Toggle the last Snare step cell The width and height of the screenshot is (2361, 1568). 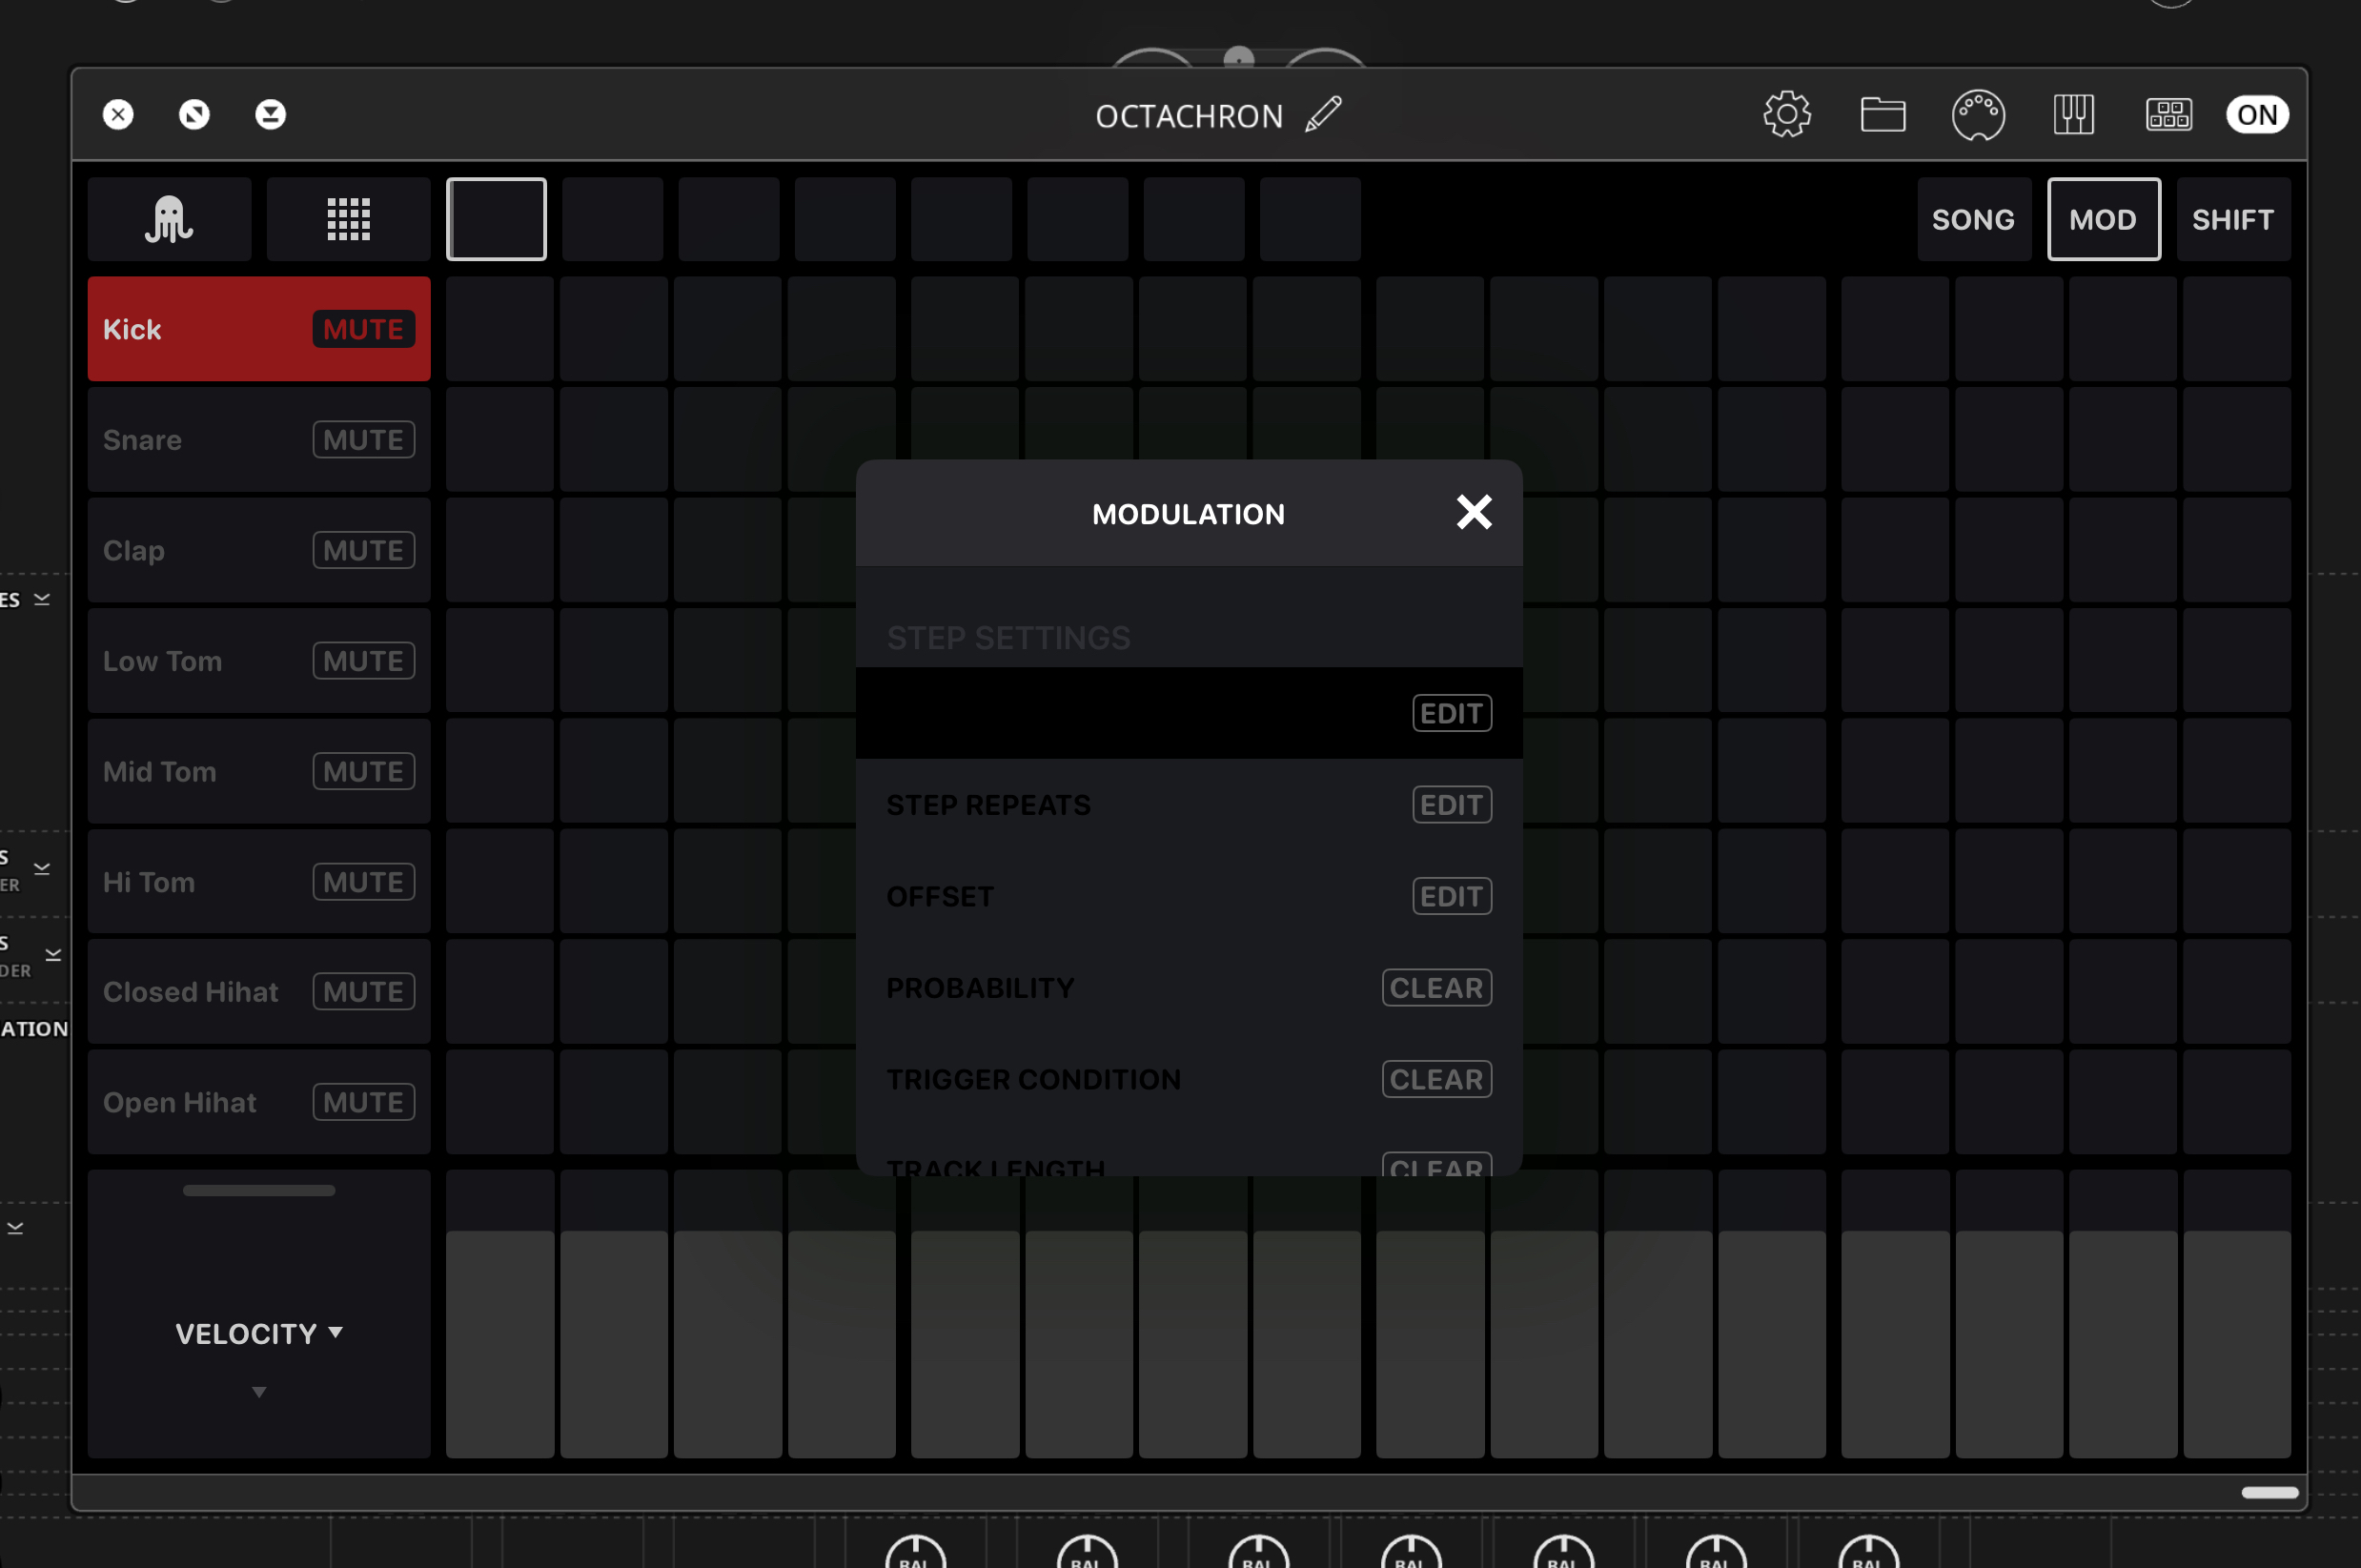pyautogui.click(x=2237, y=440)
